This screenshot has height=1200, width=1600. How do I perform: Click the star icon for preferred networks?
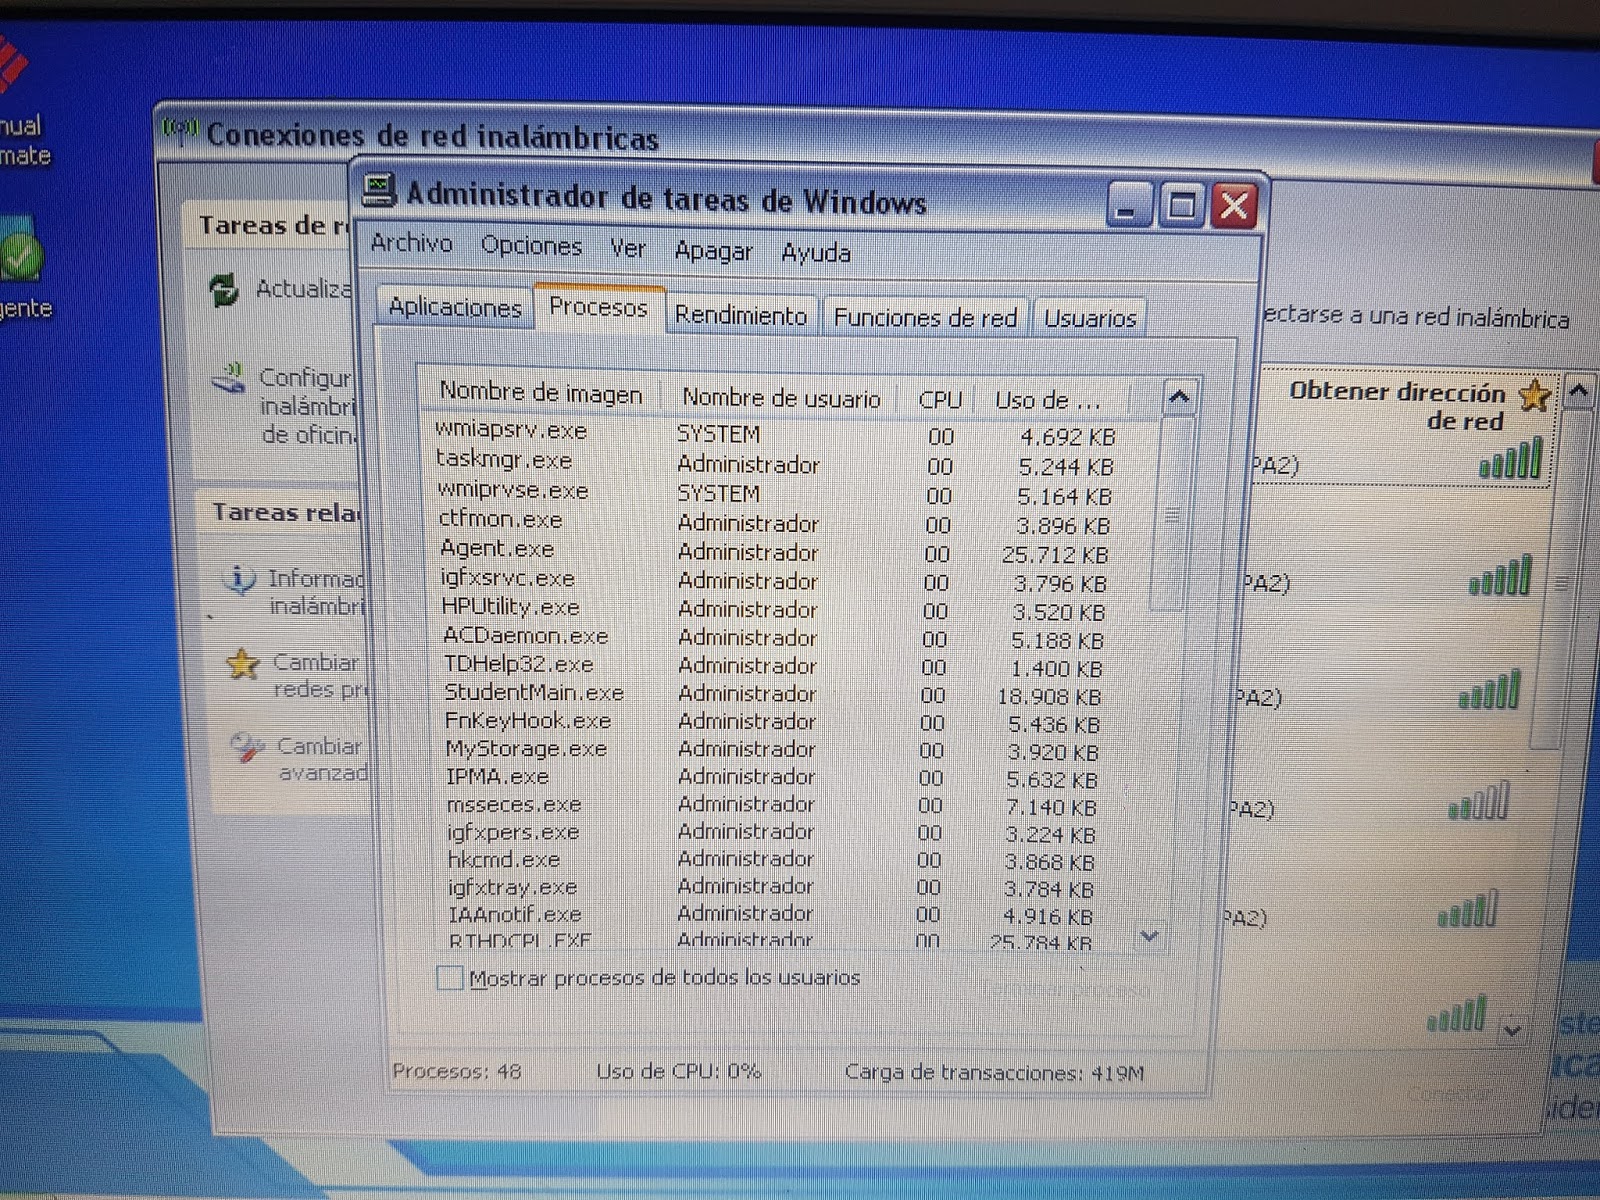pos(243,663)
